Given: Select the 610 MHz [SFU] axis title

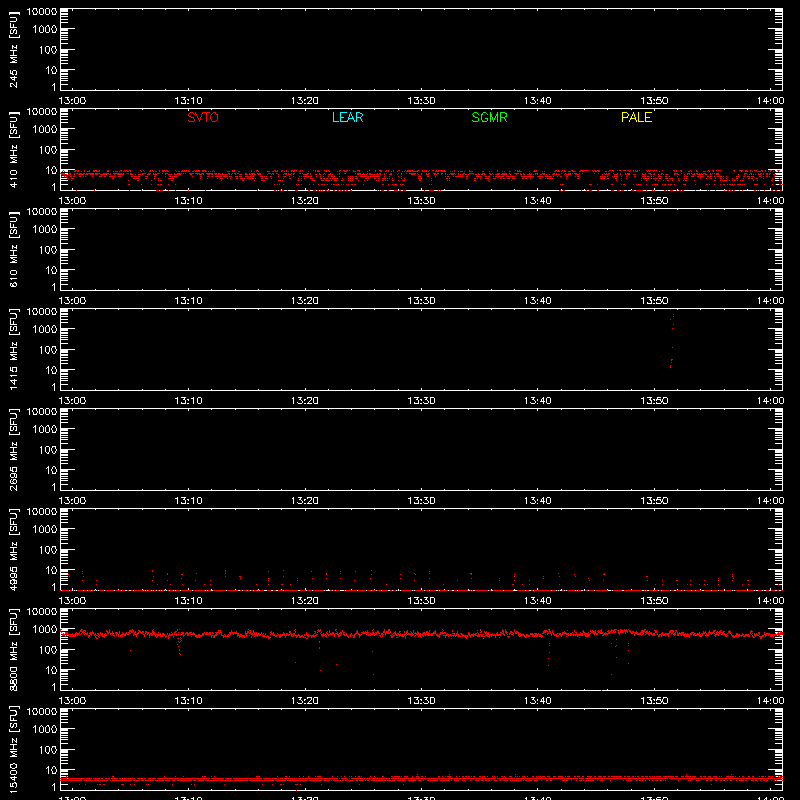Looking at the screenshot, I should 14,249.
